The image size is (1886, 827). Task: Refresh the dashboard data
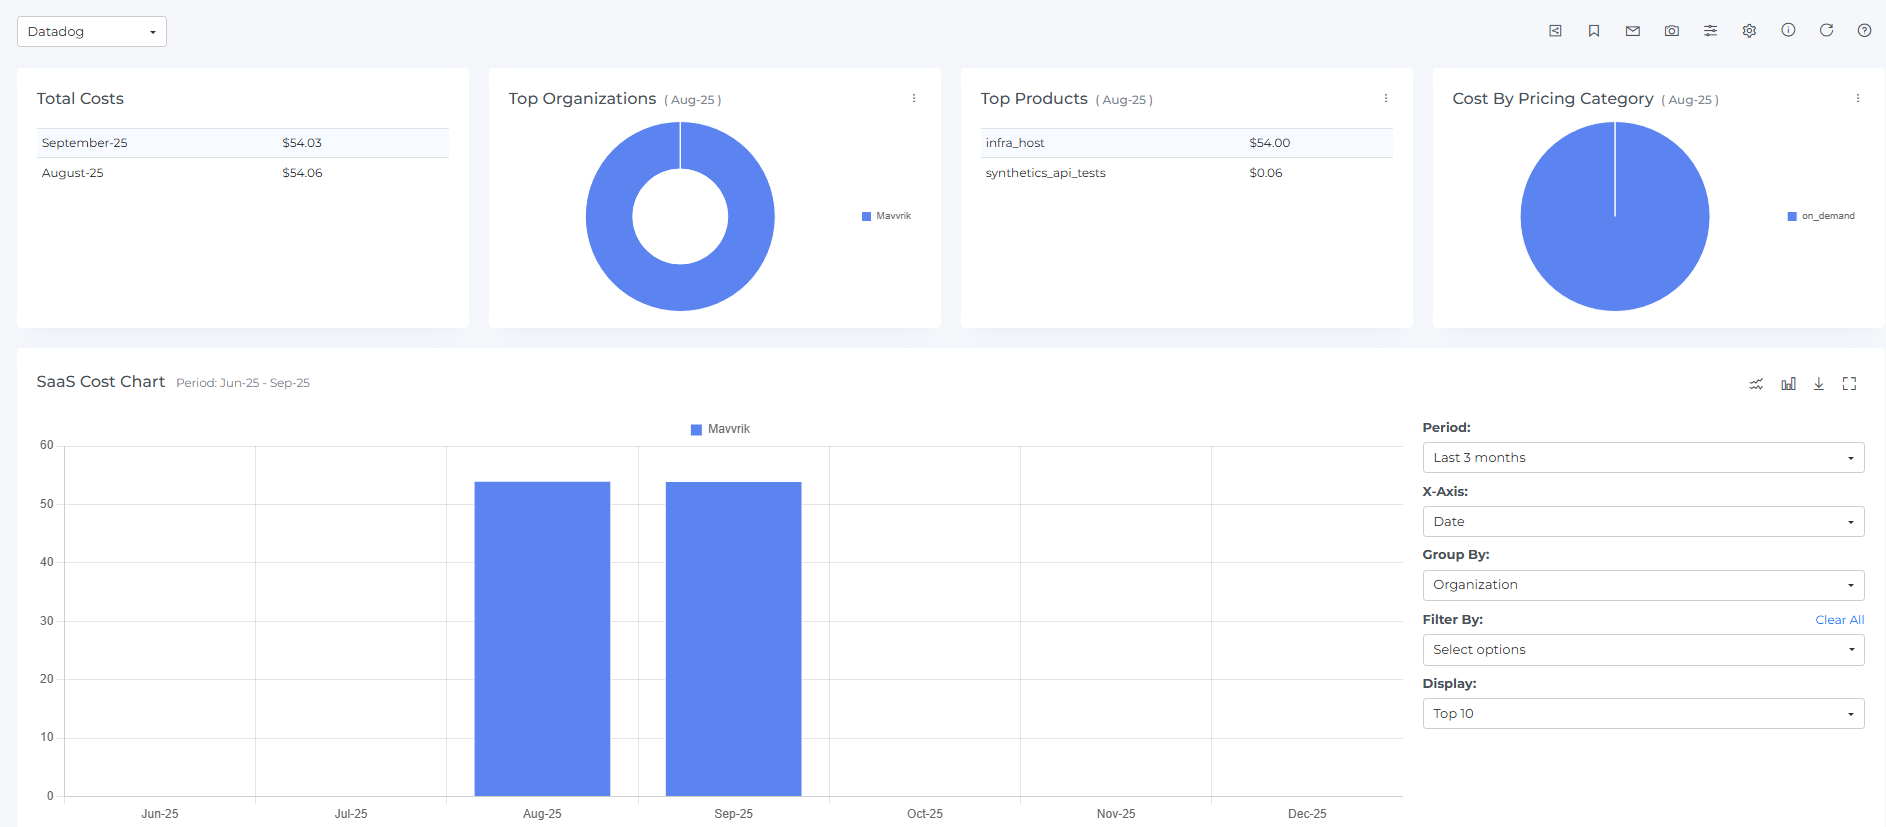click(1826, 31)
